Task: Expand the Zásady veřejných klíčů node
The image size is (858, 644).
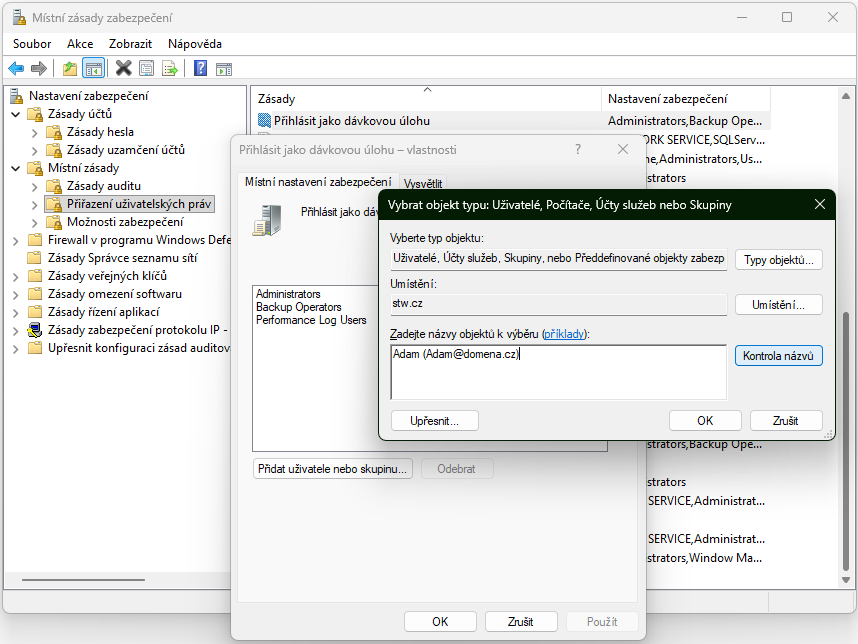Action: point(16,276)
